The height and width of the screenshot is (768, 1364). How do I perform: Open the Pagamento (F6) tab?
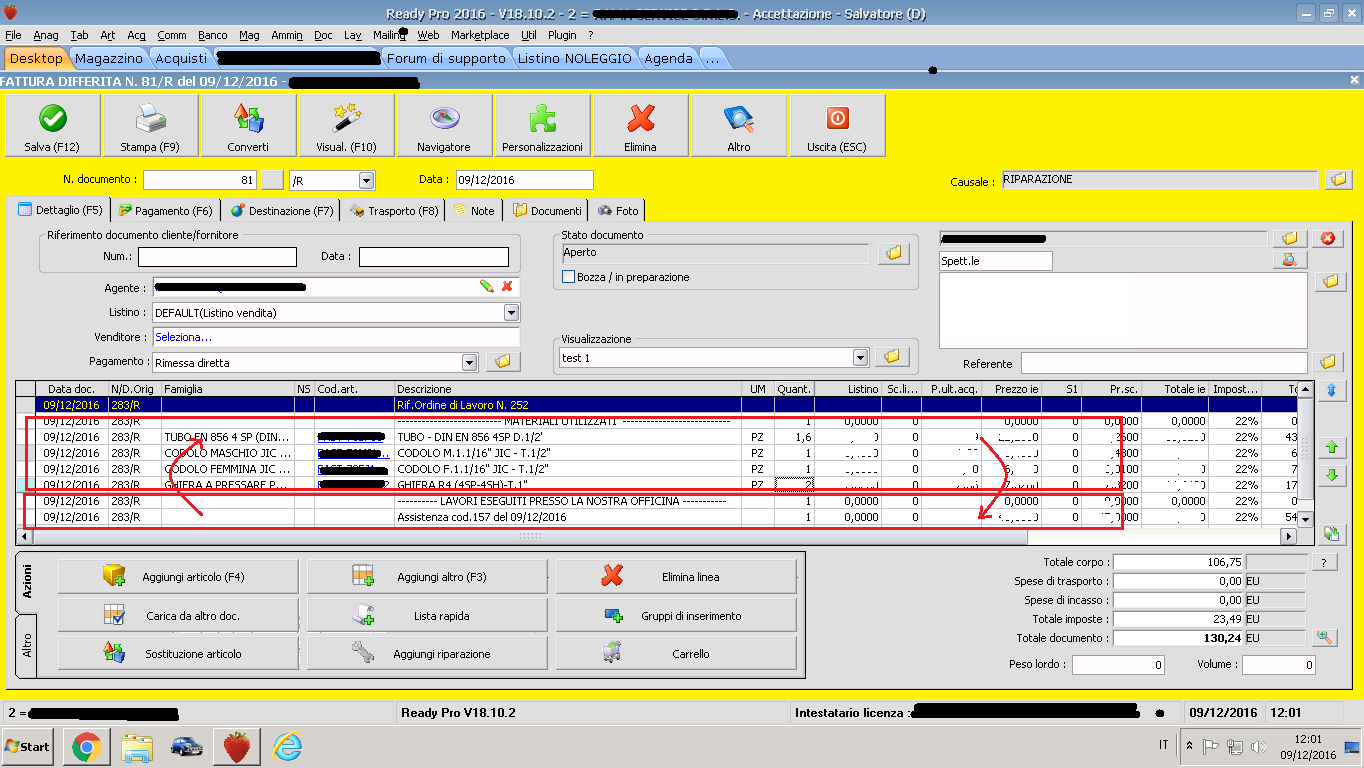(165, 211)
